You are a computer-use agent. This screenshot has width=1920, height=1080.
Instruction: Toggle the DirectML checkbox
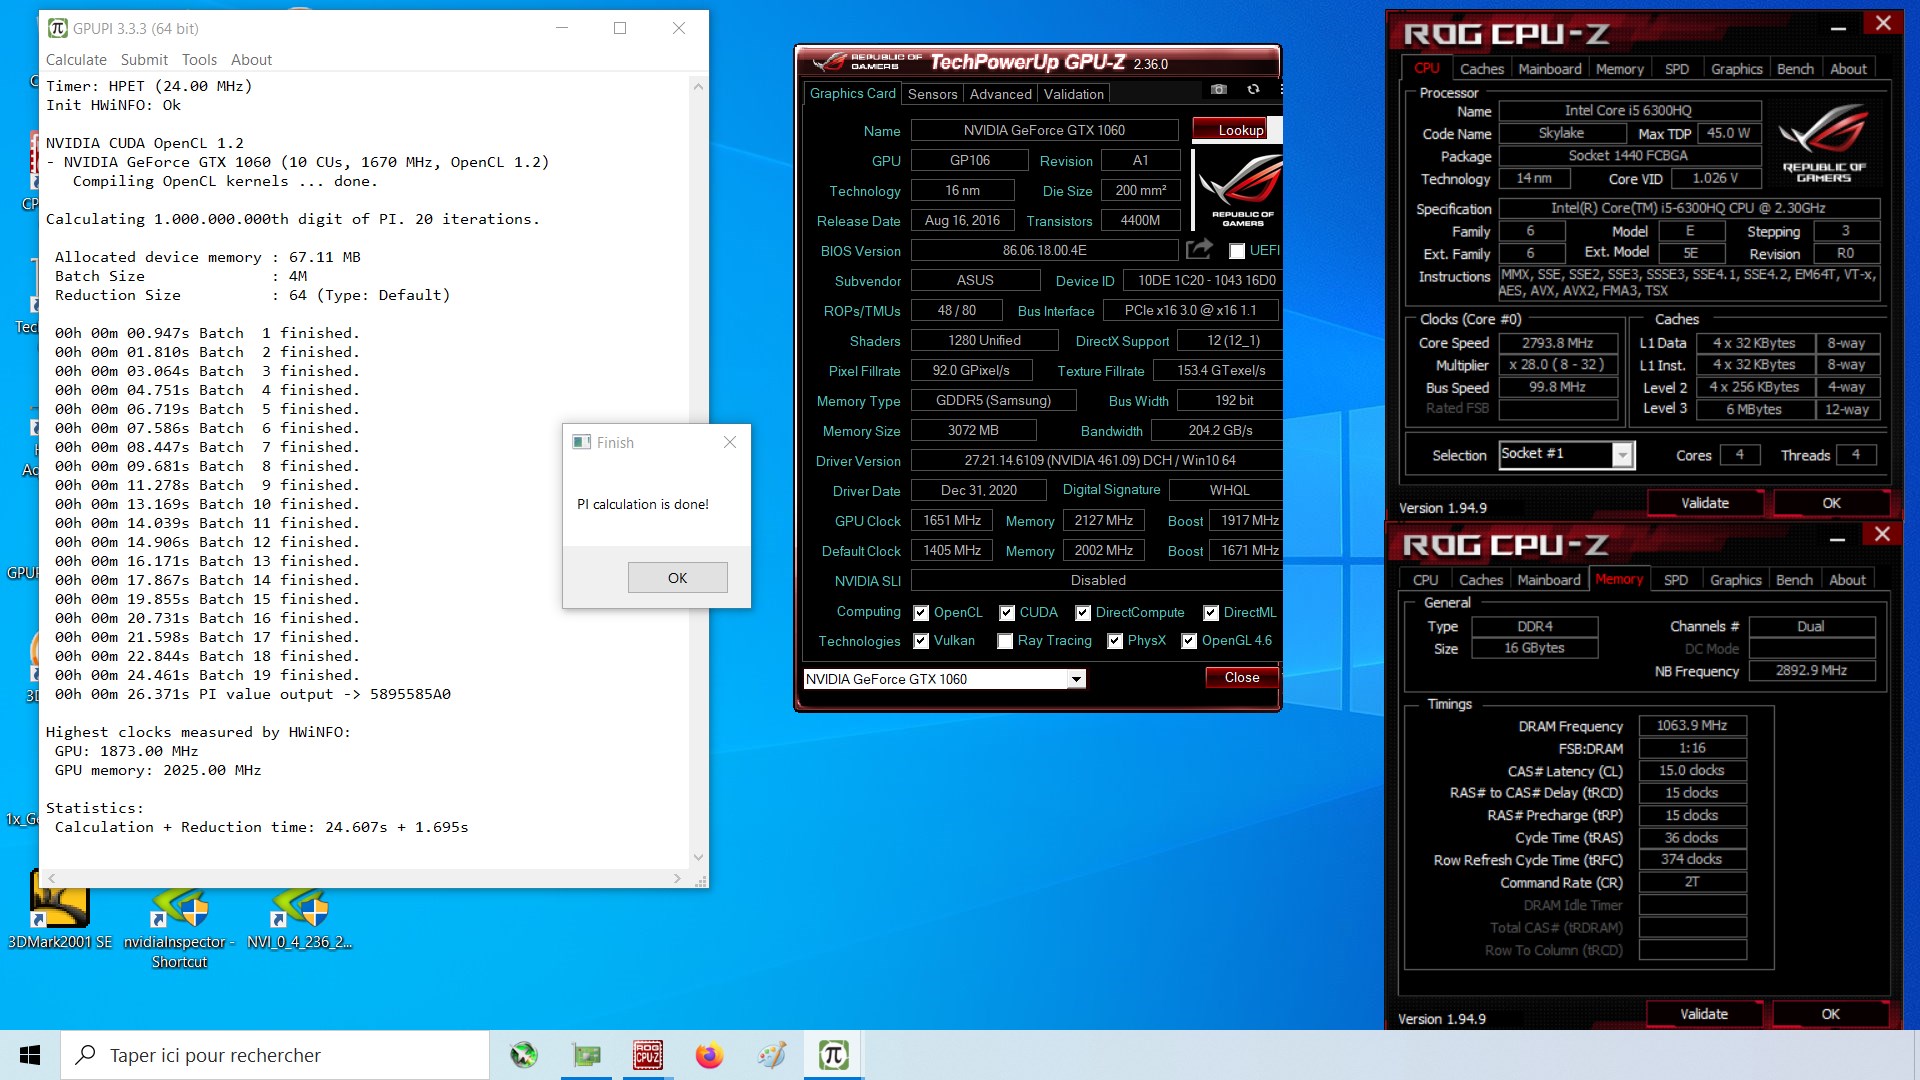(x=1211, y=613)
